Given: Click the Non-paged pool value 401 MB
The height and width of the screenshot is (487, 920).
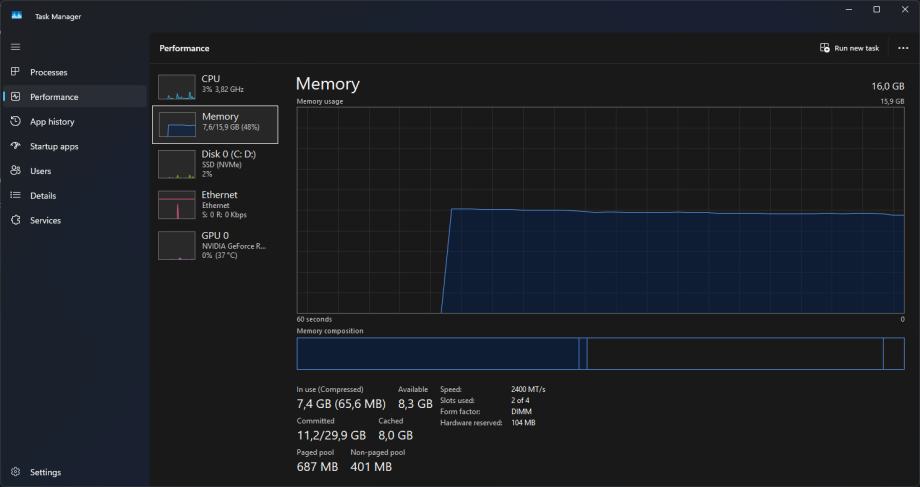Looking at the screenshot, I should 371,467.
